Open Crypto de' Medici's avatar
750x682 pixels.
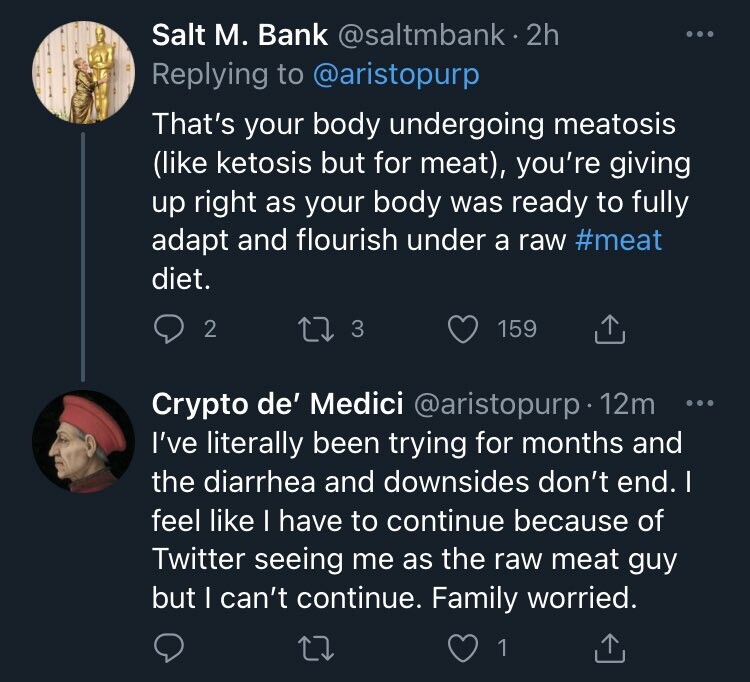[82, 441]
